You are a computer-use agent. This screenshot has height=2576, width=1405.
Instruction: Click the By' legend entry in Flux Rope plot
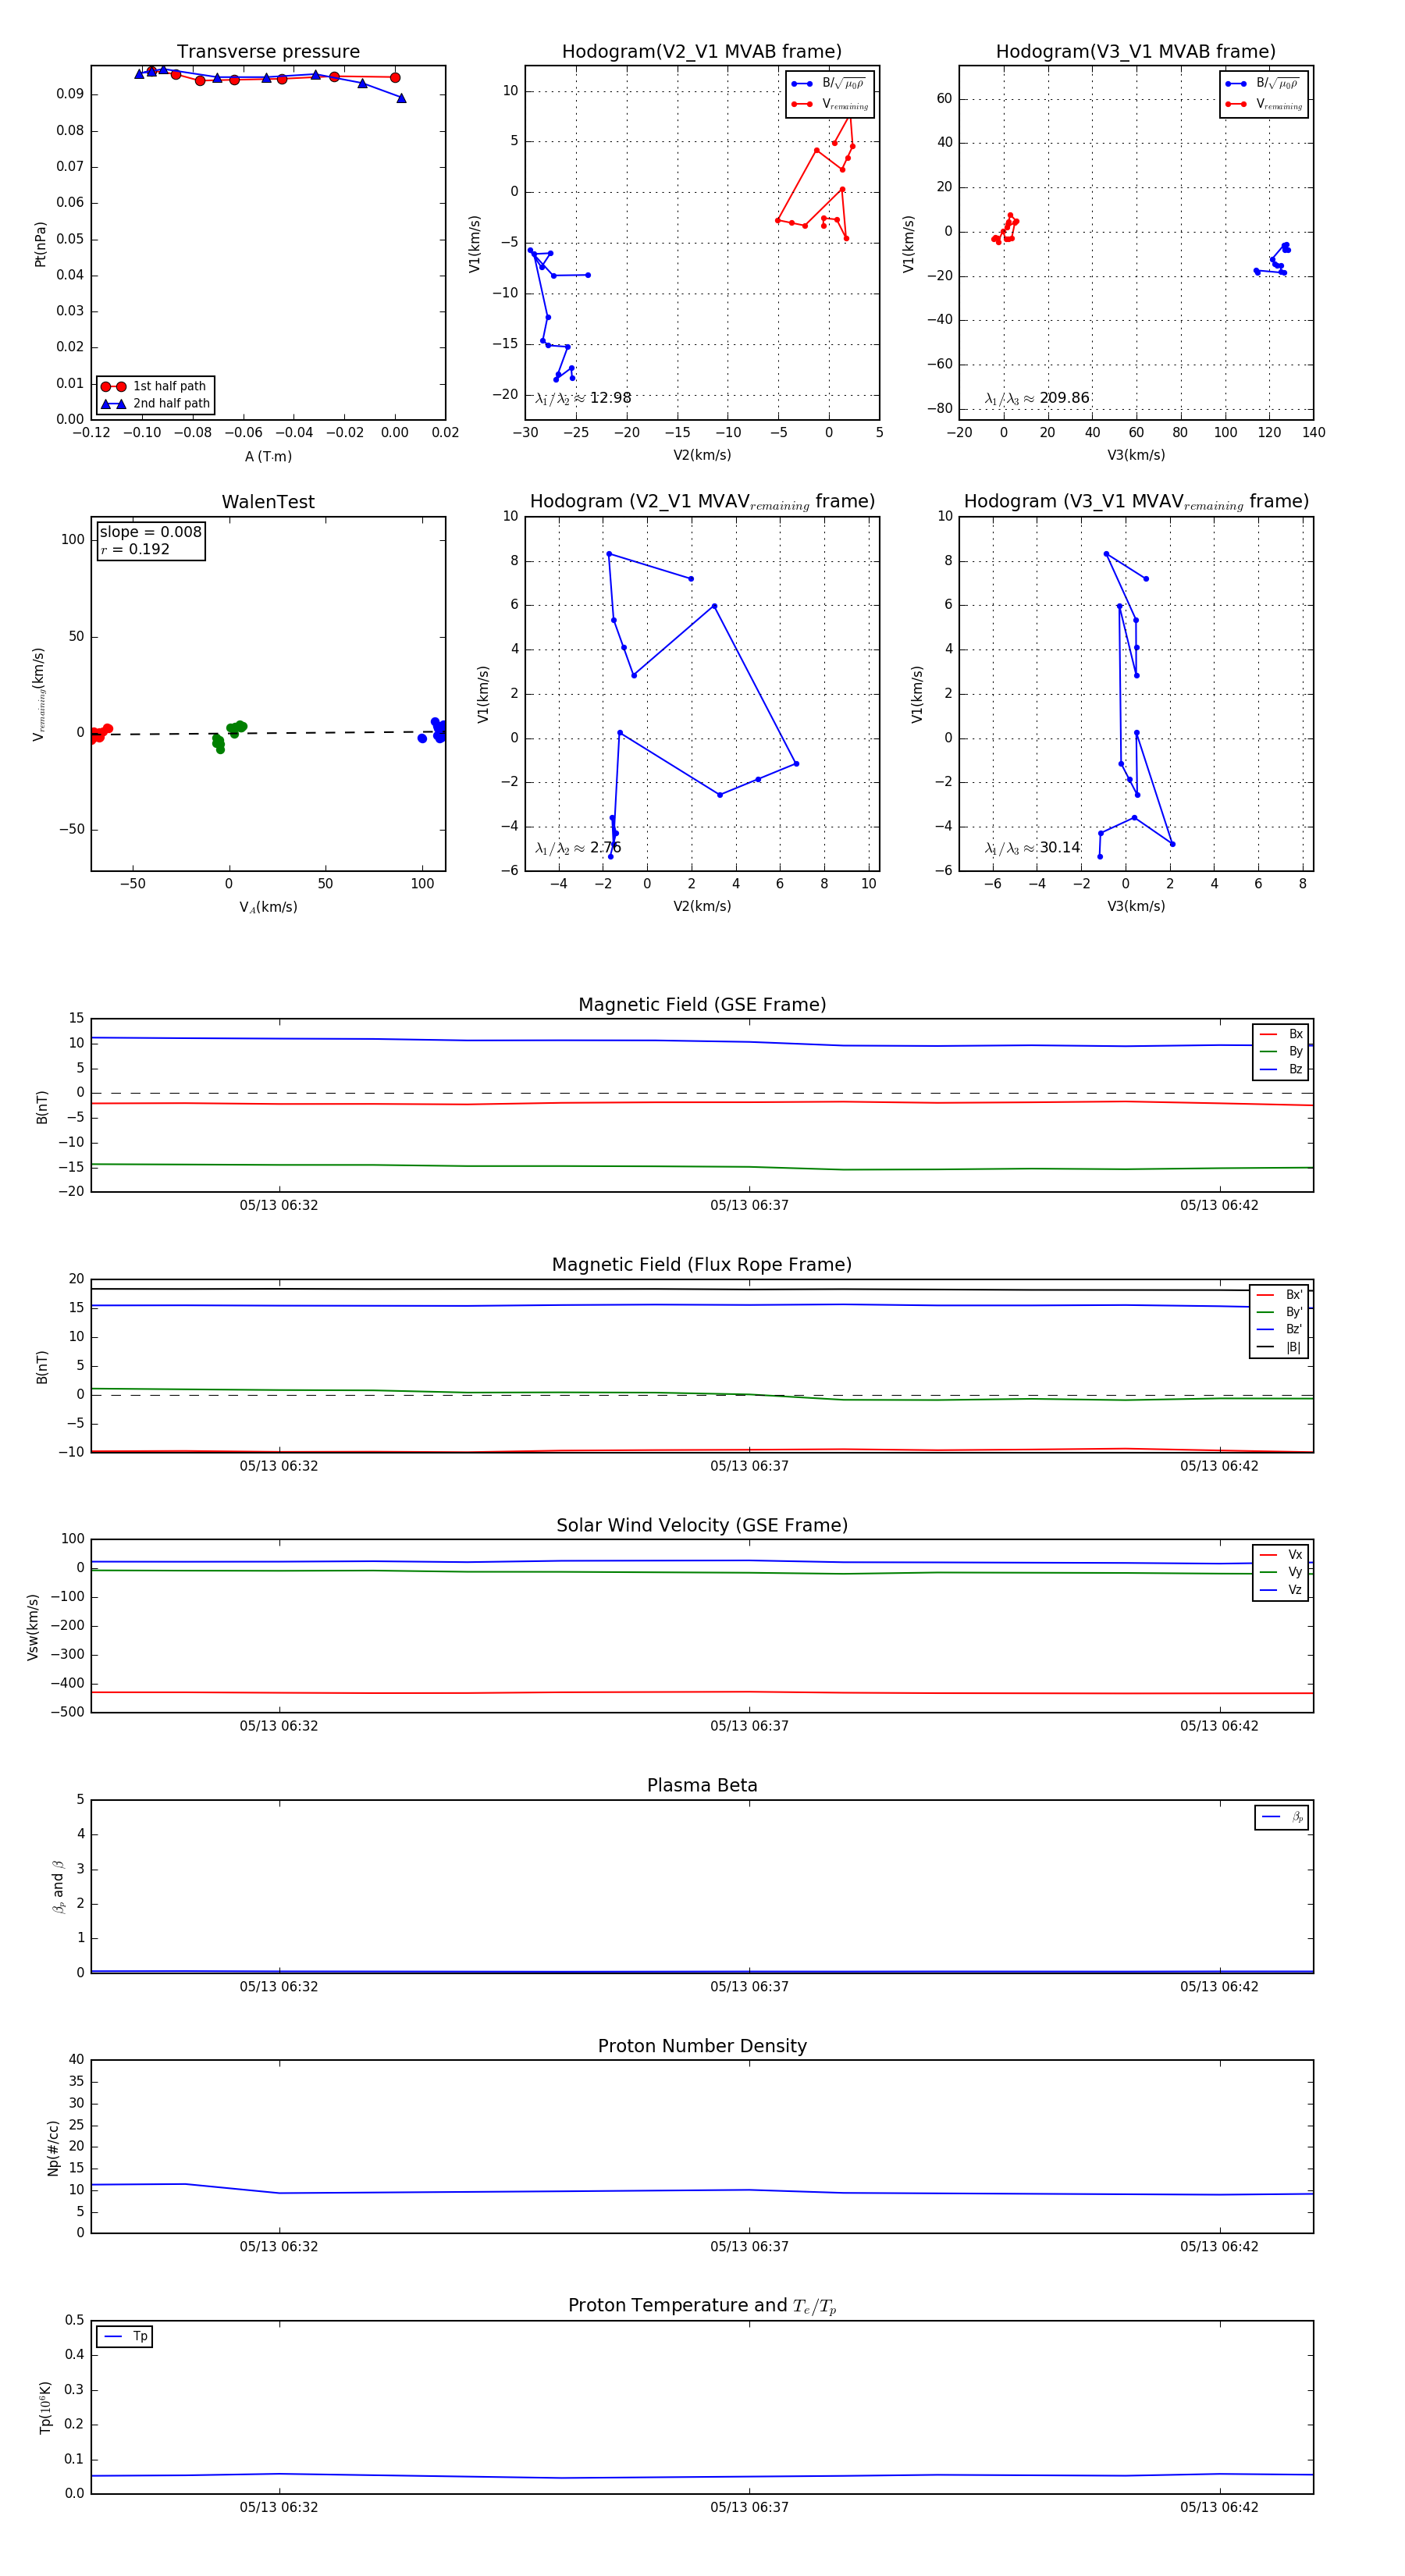click(x=1280, y=1312)
